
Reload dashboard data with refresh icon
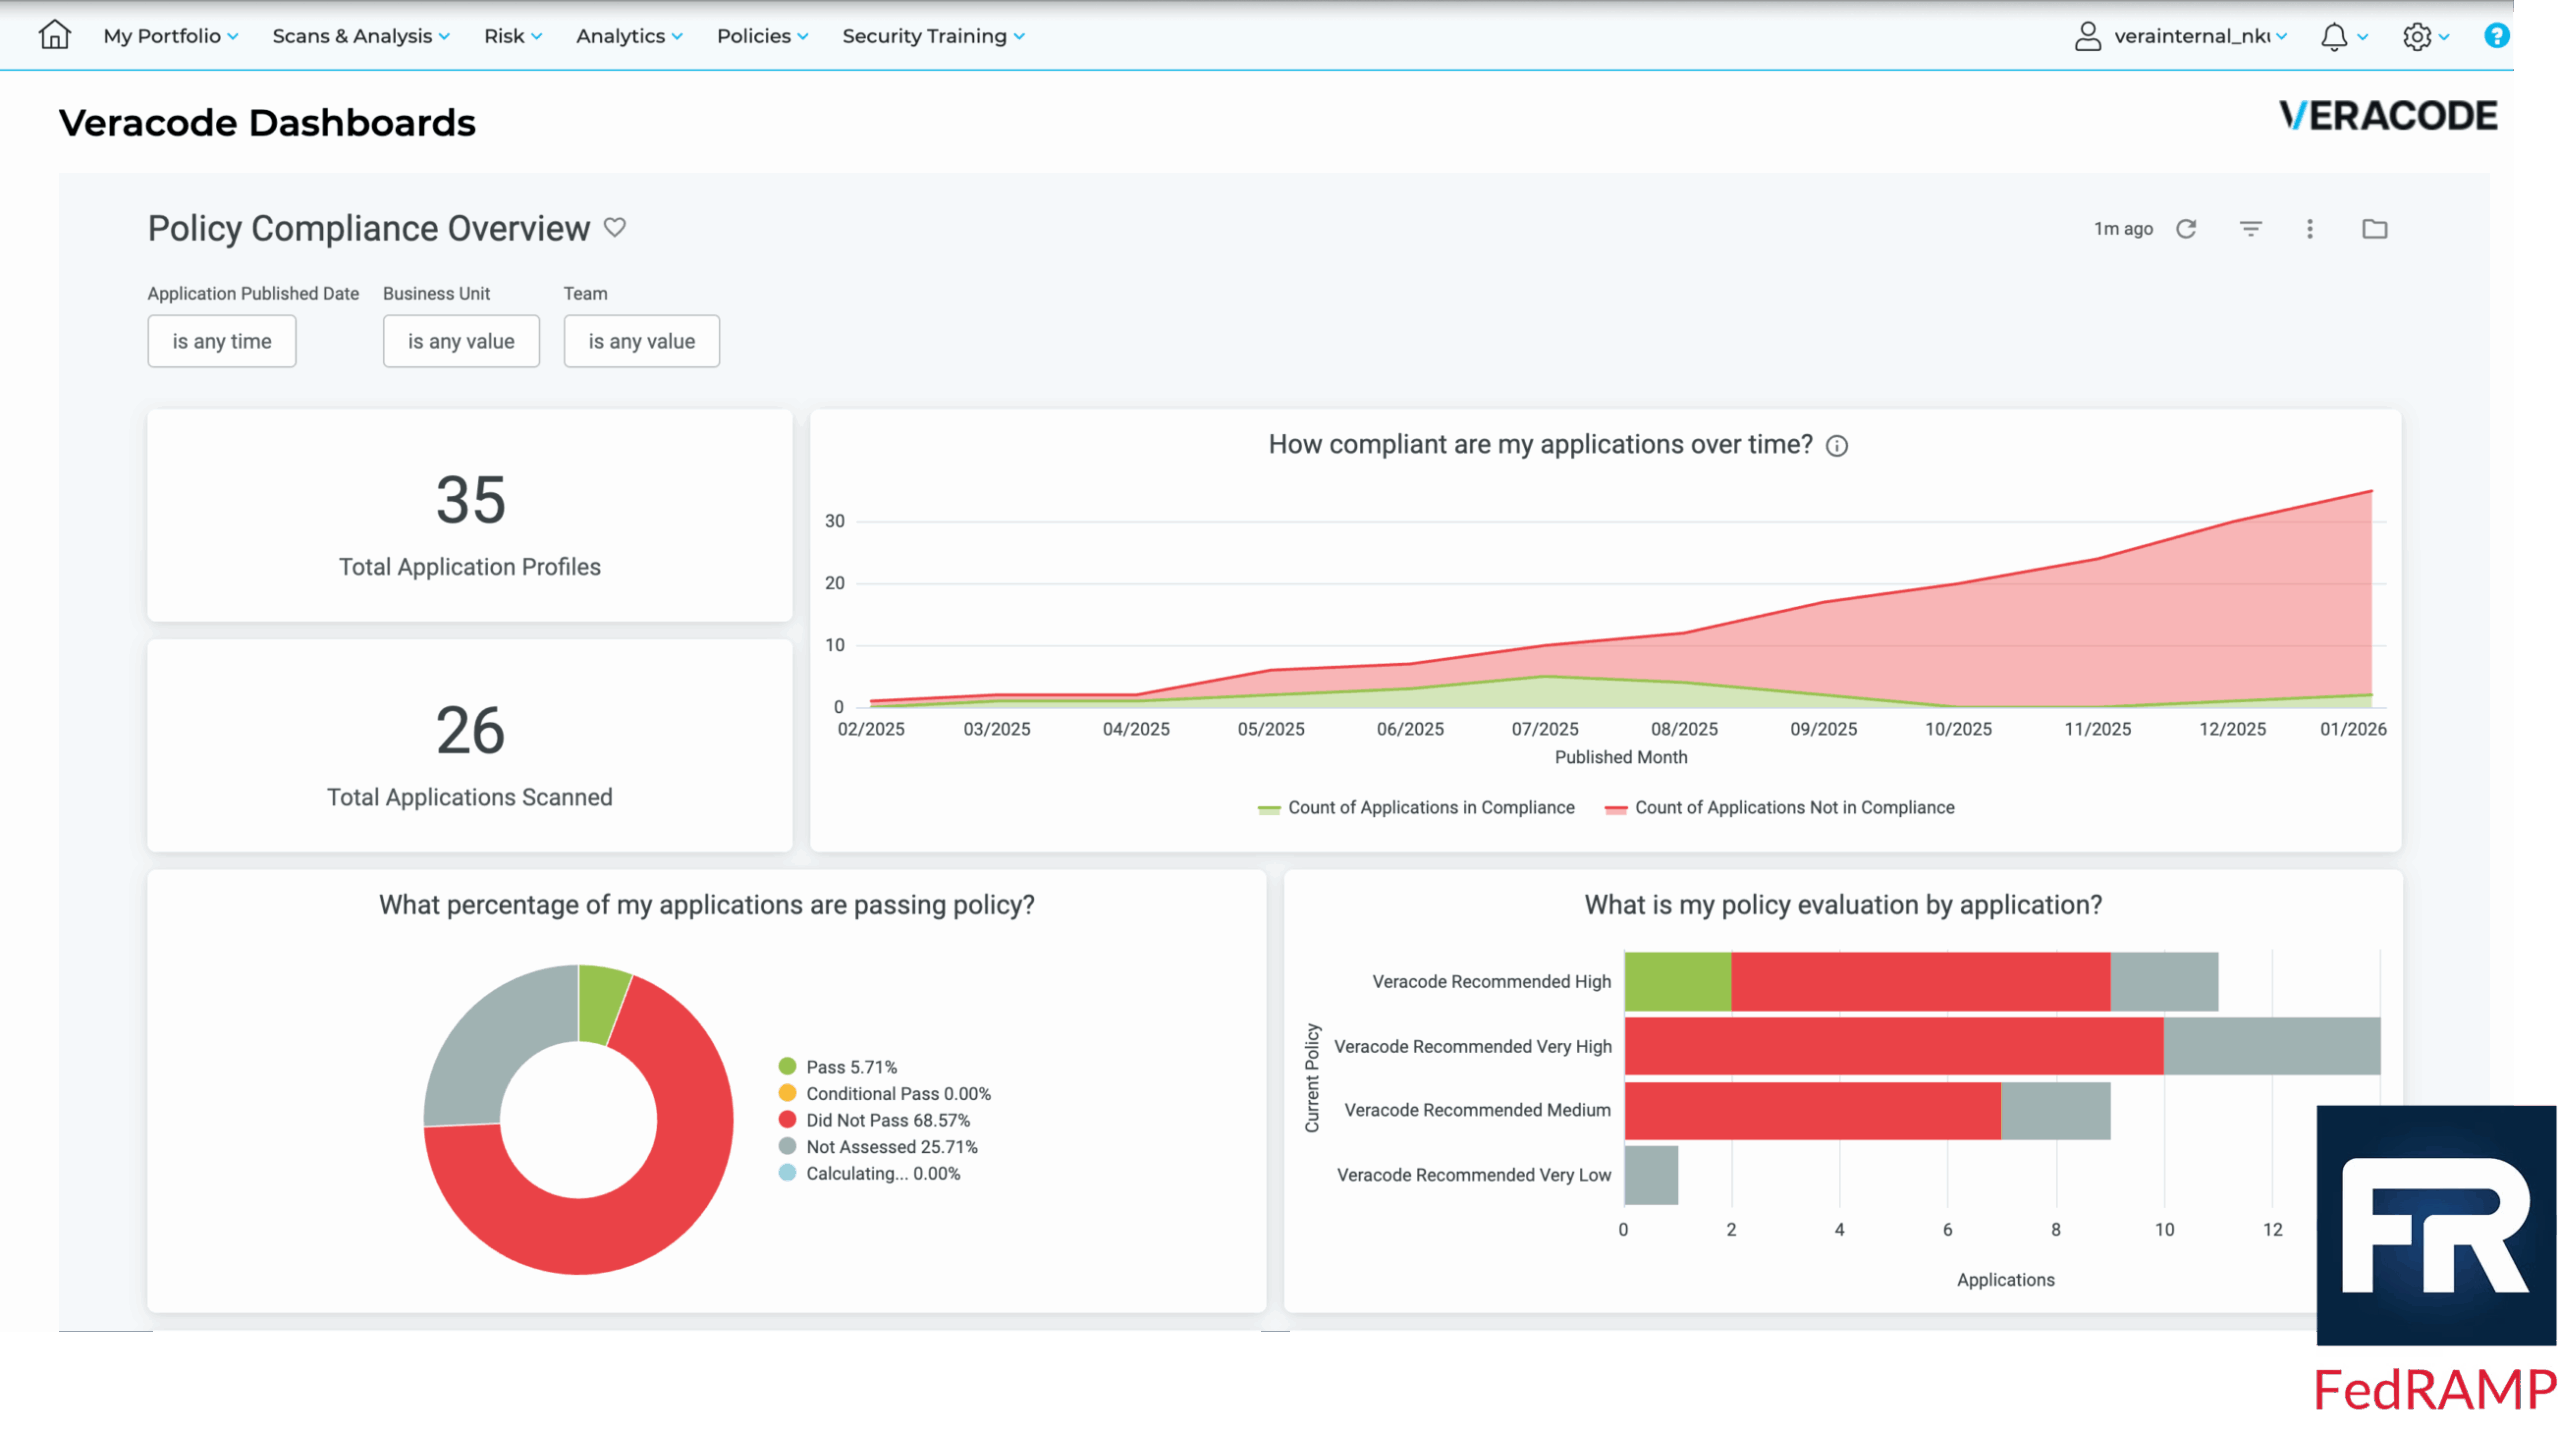2186,229
